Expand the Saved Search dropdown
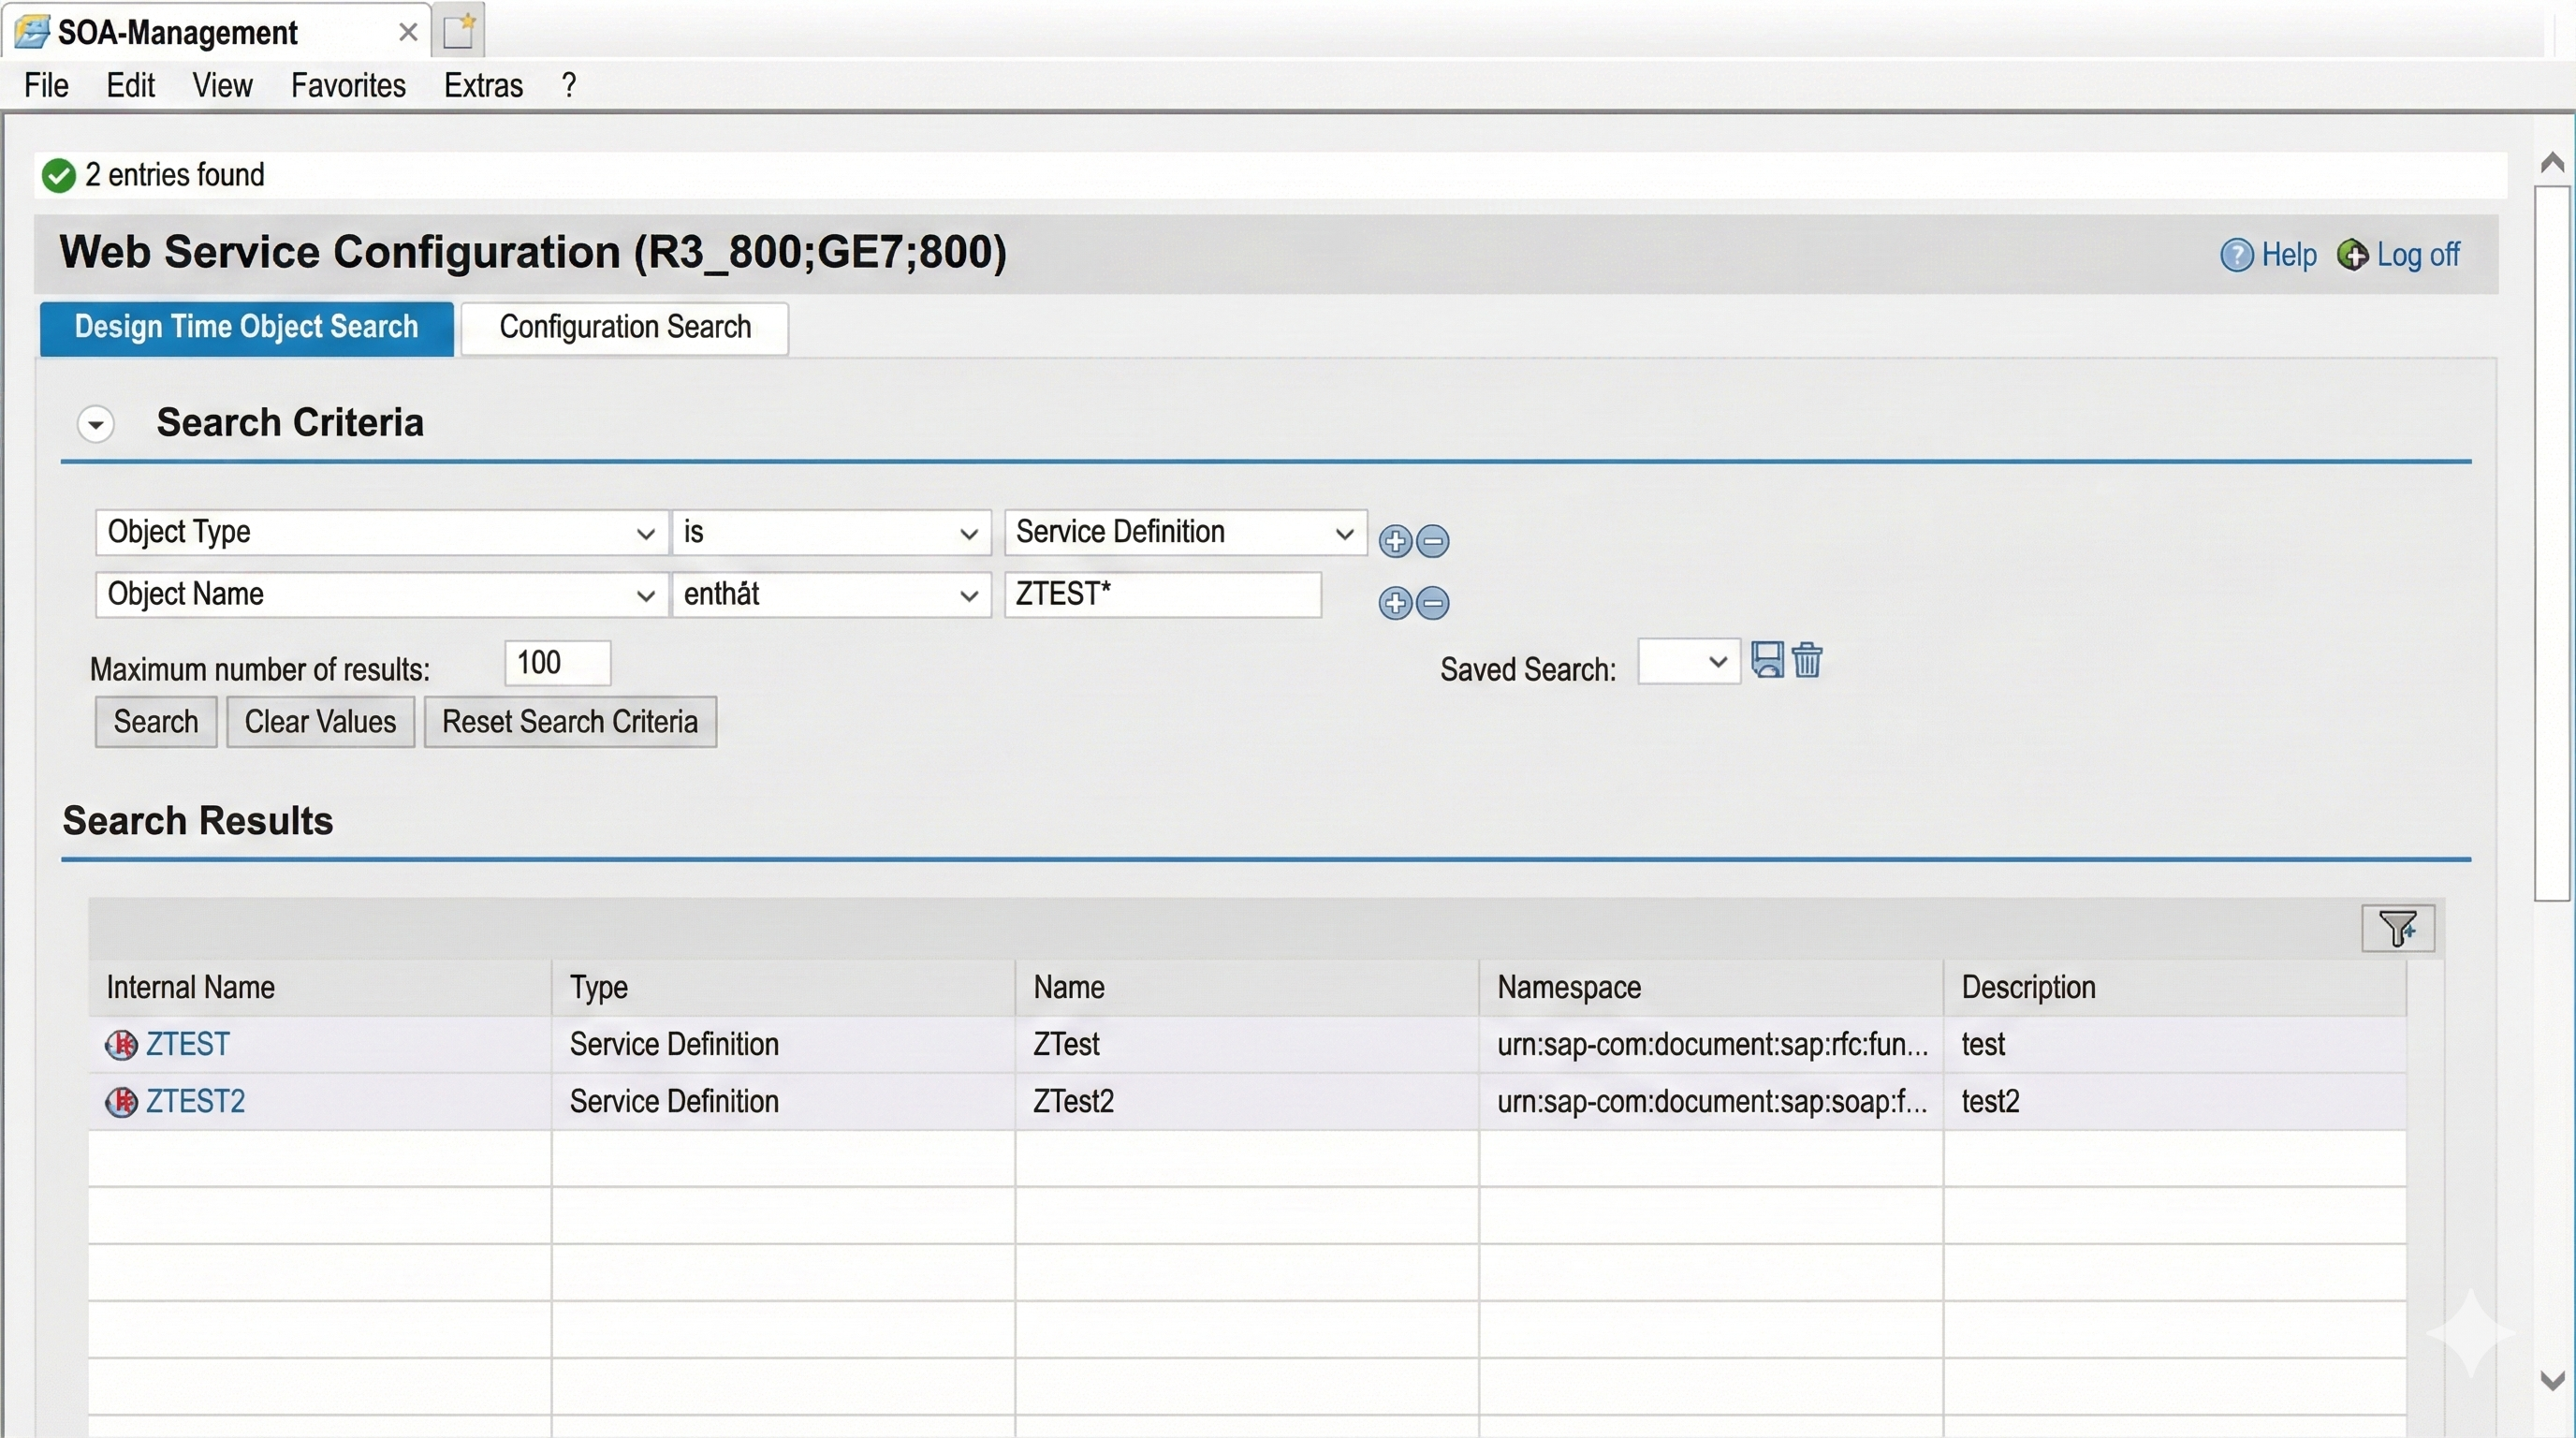 pyautogui.click(x=1716, y=662)
